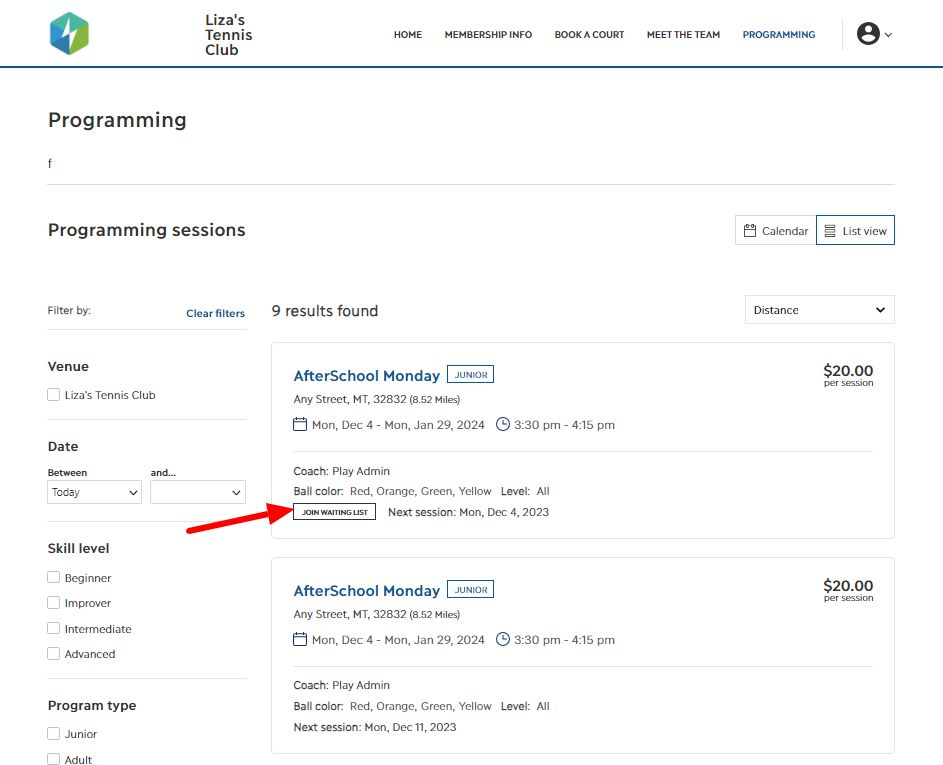Click the clock icon beside 3:30 pm time
Viewport: 943px width, 765px height.
pyautogui.click(x=502, y=424)
